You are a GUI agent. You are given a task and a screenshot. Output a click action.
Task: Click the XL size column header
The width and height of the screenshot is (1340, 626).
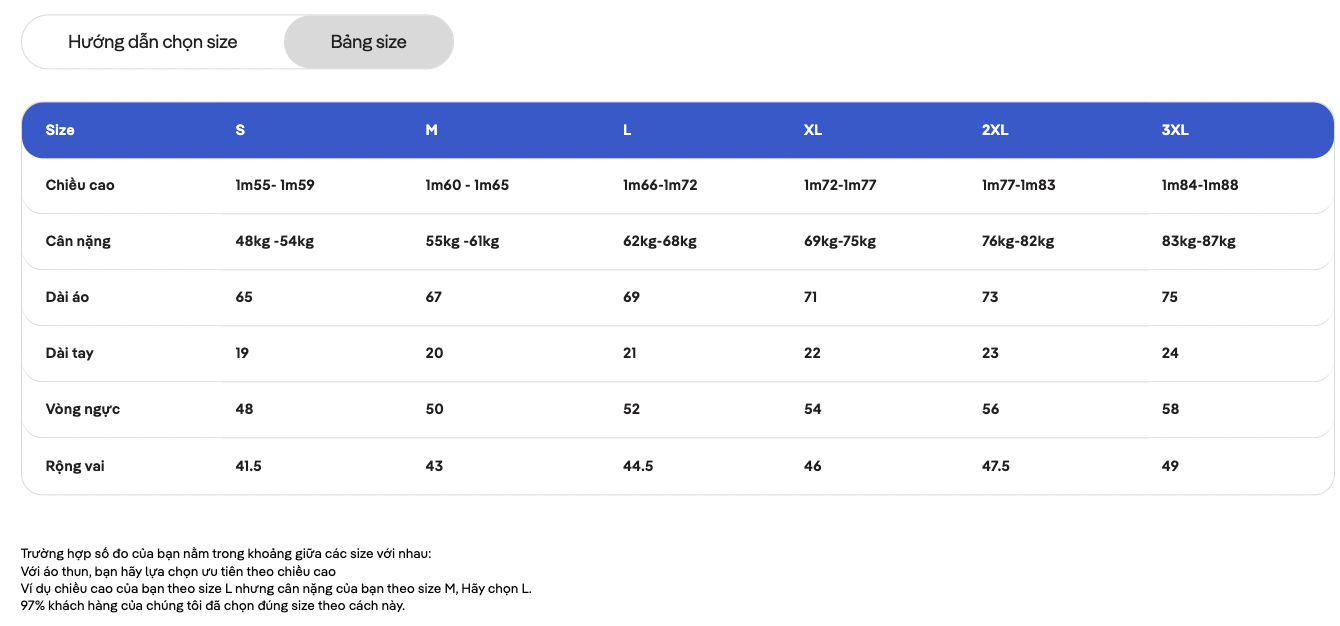[813, 130]
